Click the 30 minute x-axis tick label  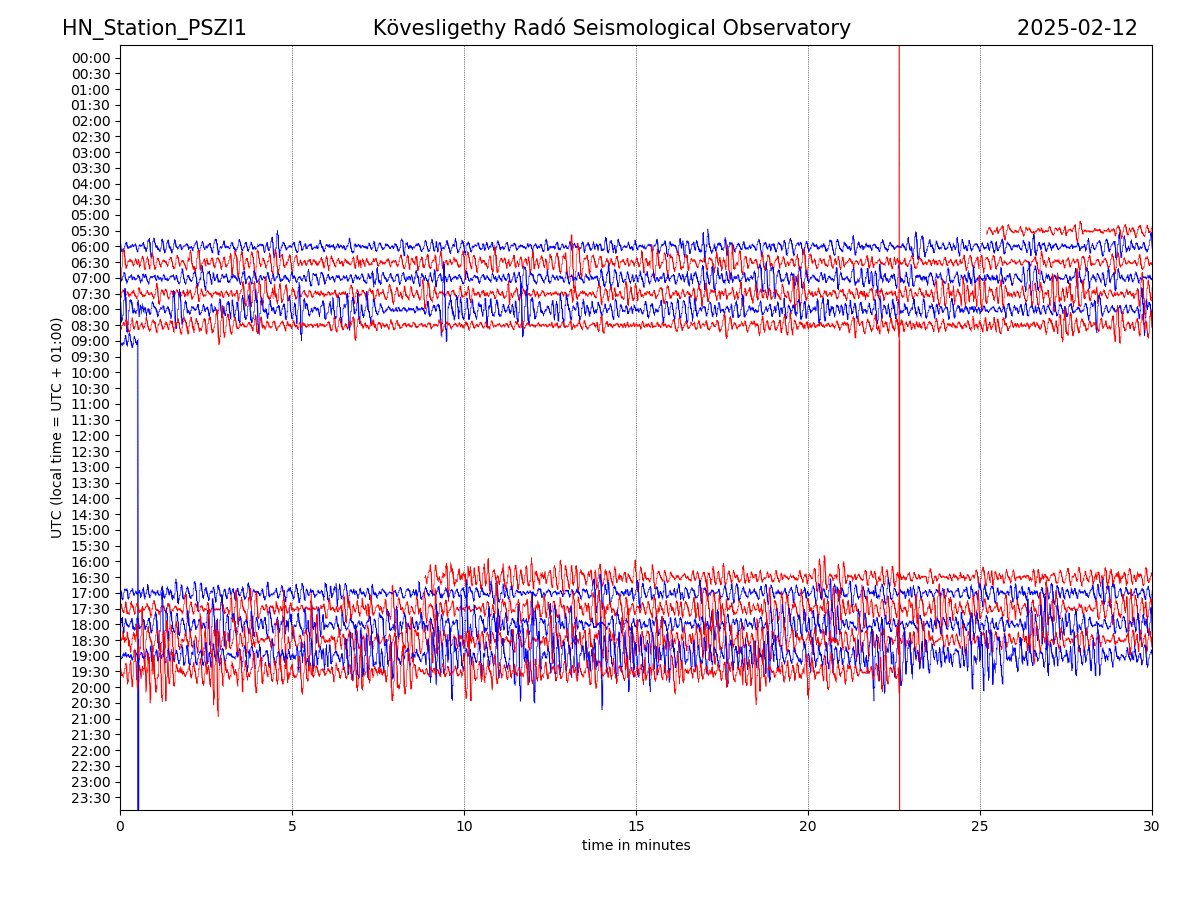coord(1152,827)
